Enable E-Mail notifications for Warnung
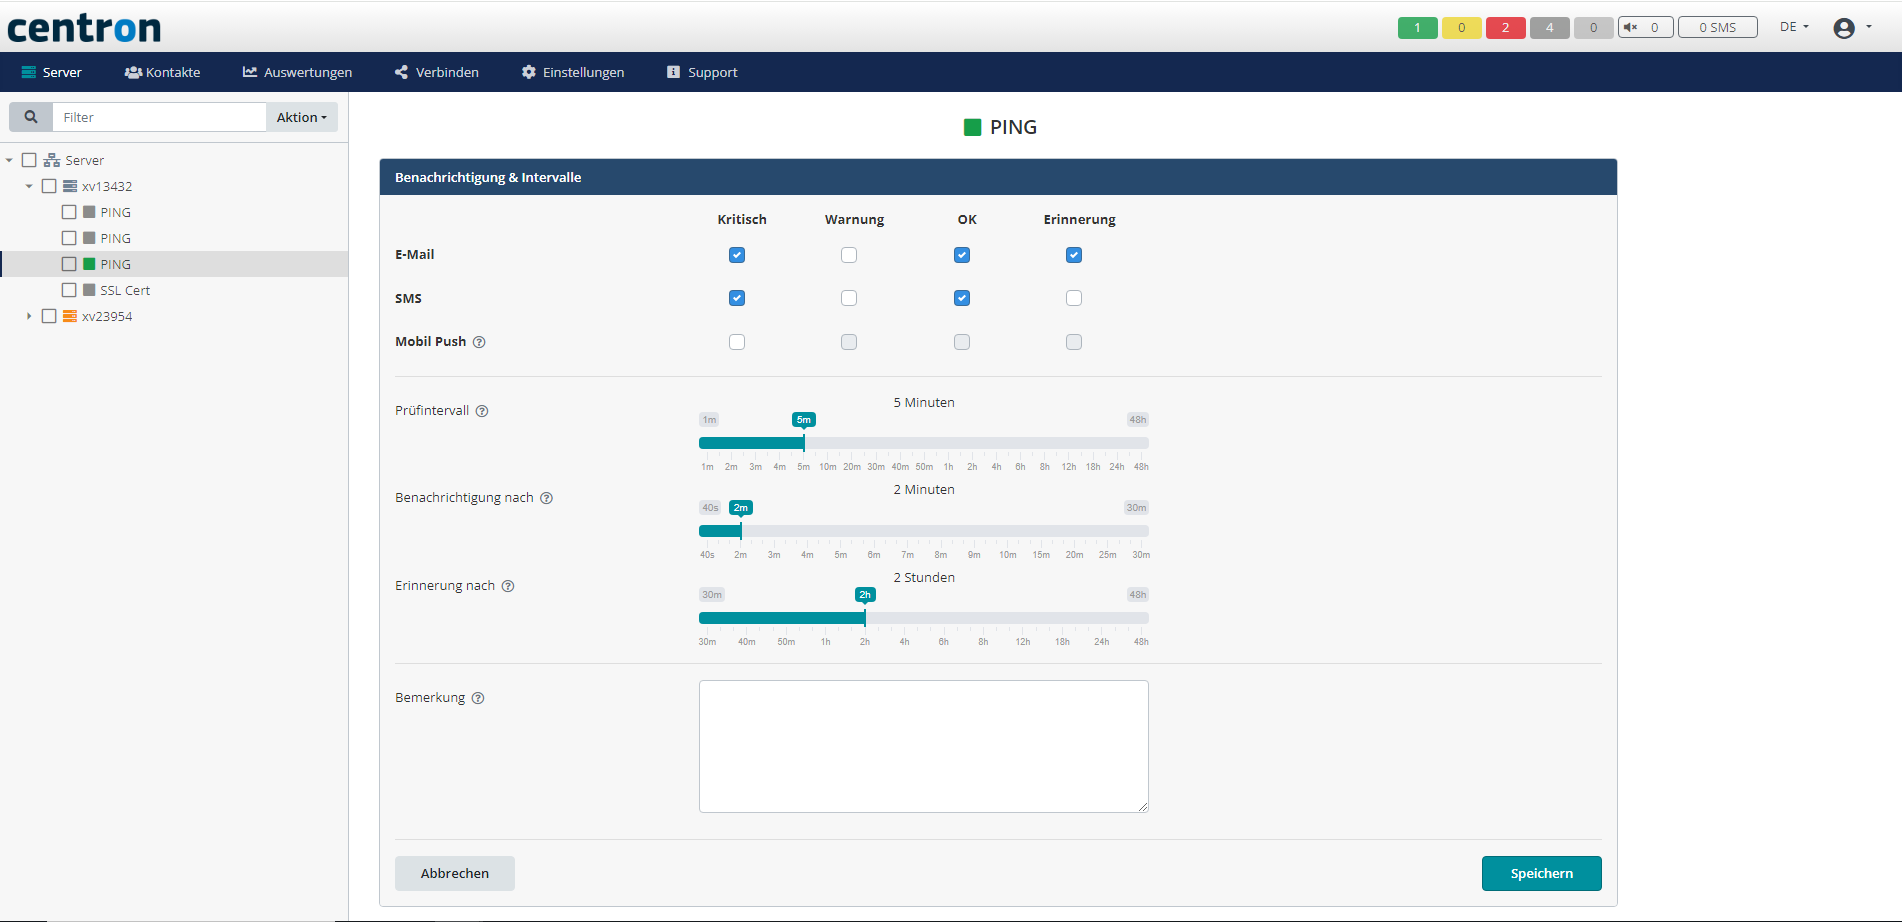 click(849, 255)
